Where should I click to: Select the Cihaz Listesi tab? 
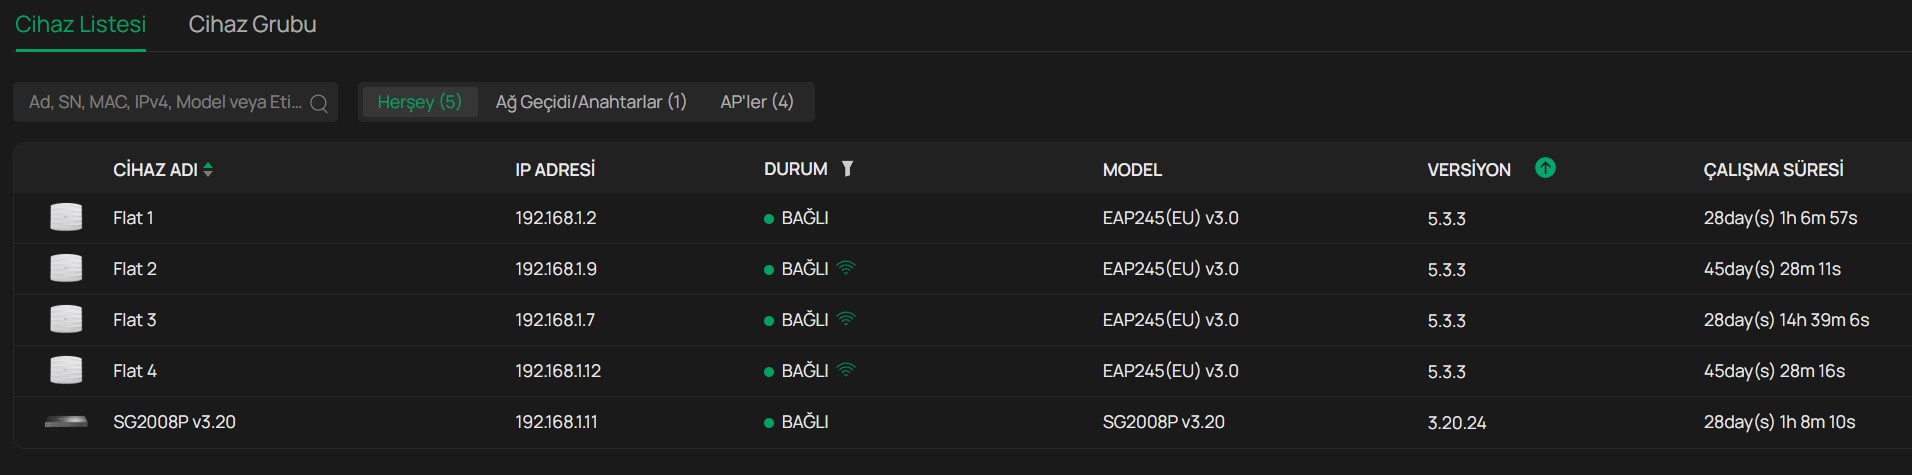[x=80, y=24]
